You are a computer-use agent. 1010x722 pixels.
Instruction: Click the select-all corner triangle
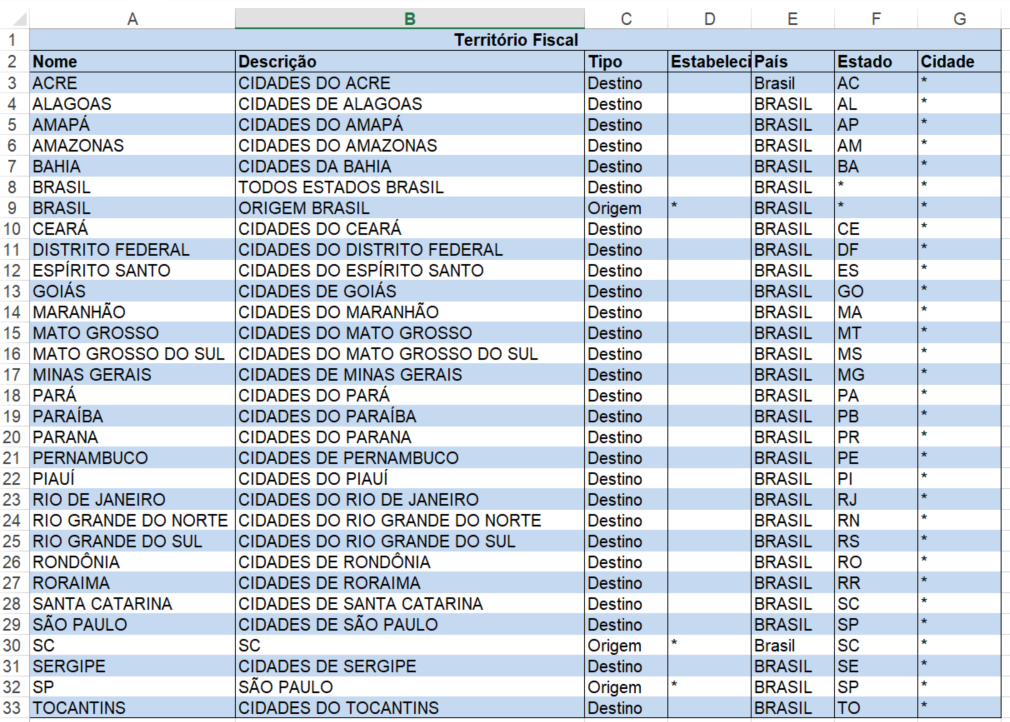click(x=19, y=18)
